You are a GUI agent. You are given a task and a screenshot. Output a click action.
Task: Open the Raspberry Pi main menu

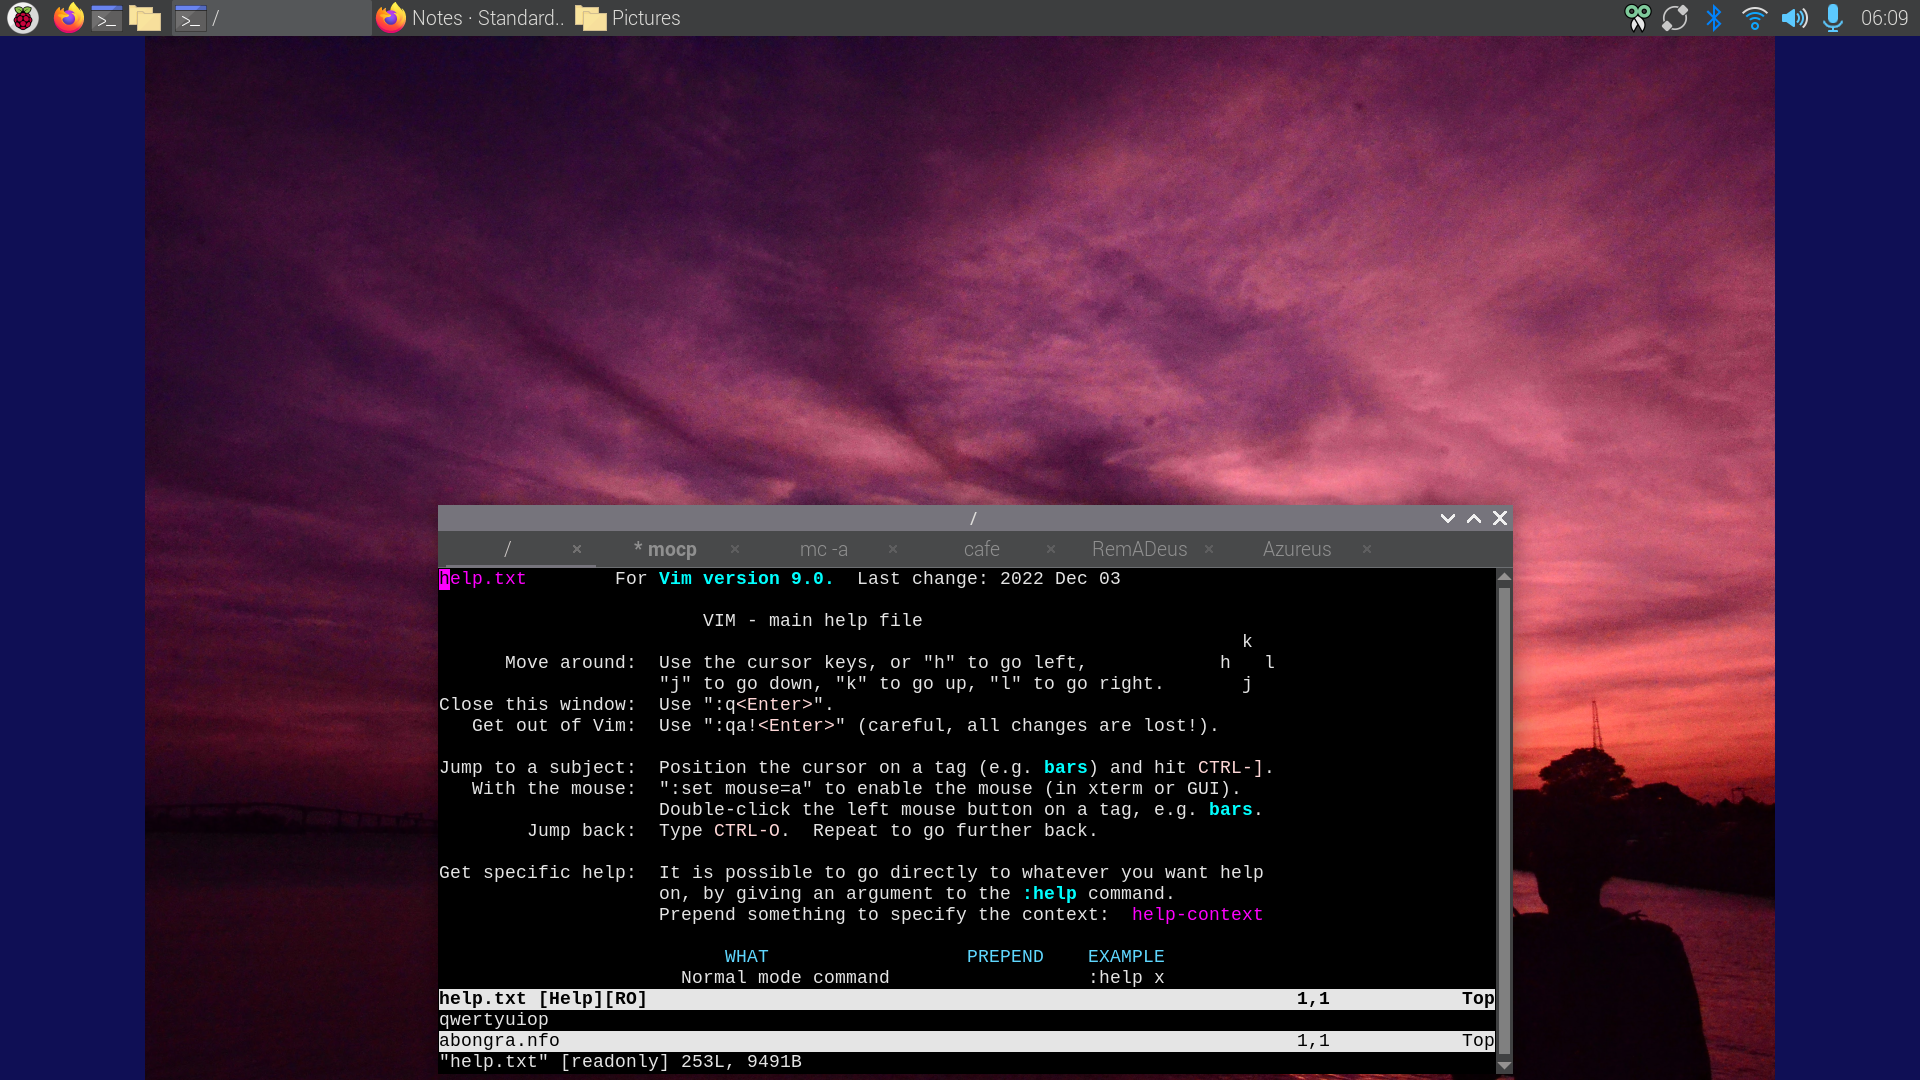(22, 18)
